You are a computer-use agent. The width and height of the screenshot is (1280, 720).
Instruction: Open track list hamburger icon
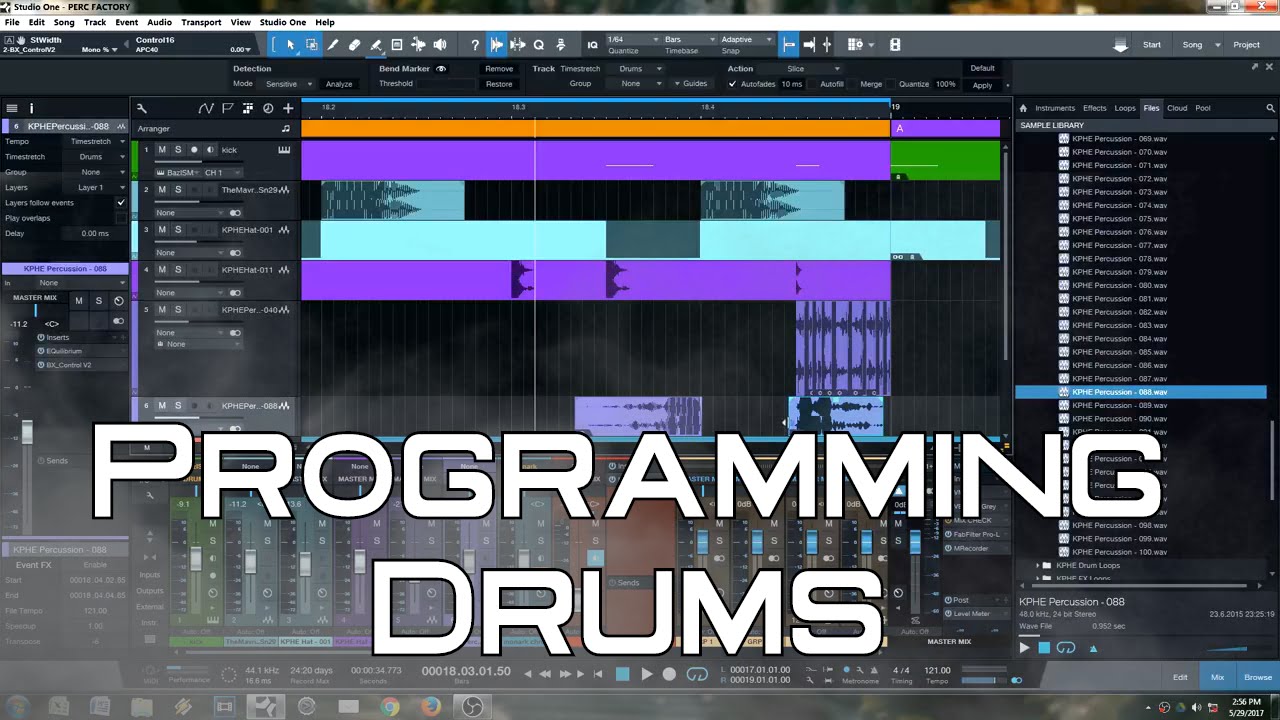12,108
